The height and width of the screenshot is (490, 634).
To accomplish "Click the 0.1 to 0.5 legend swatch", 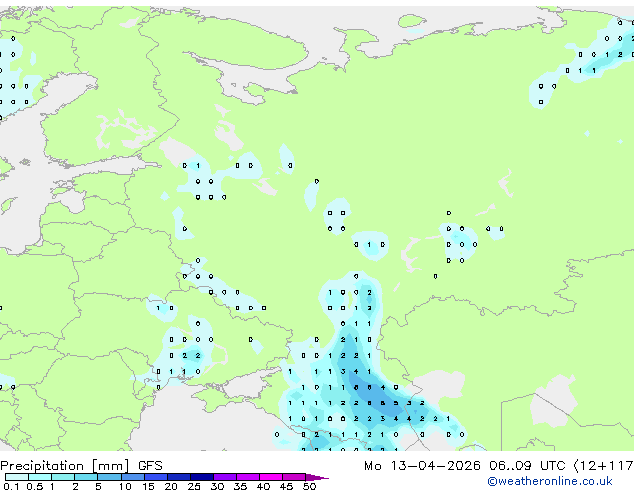I will pos(17,477).
